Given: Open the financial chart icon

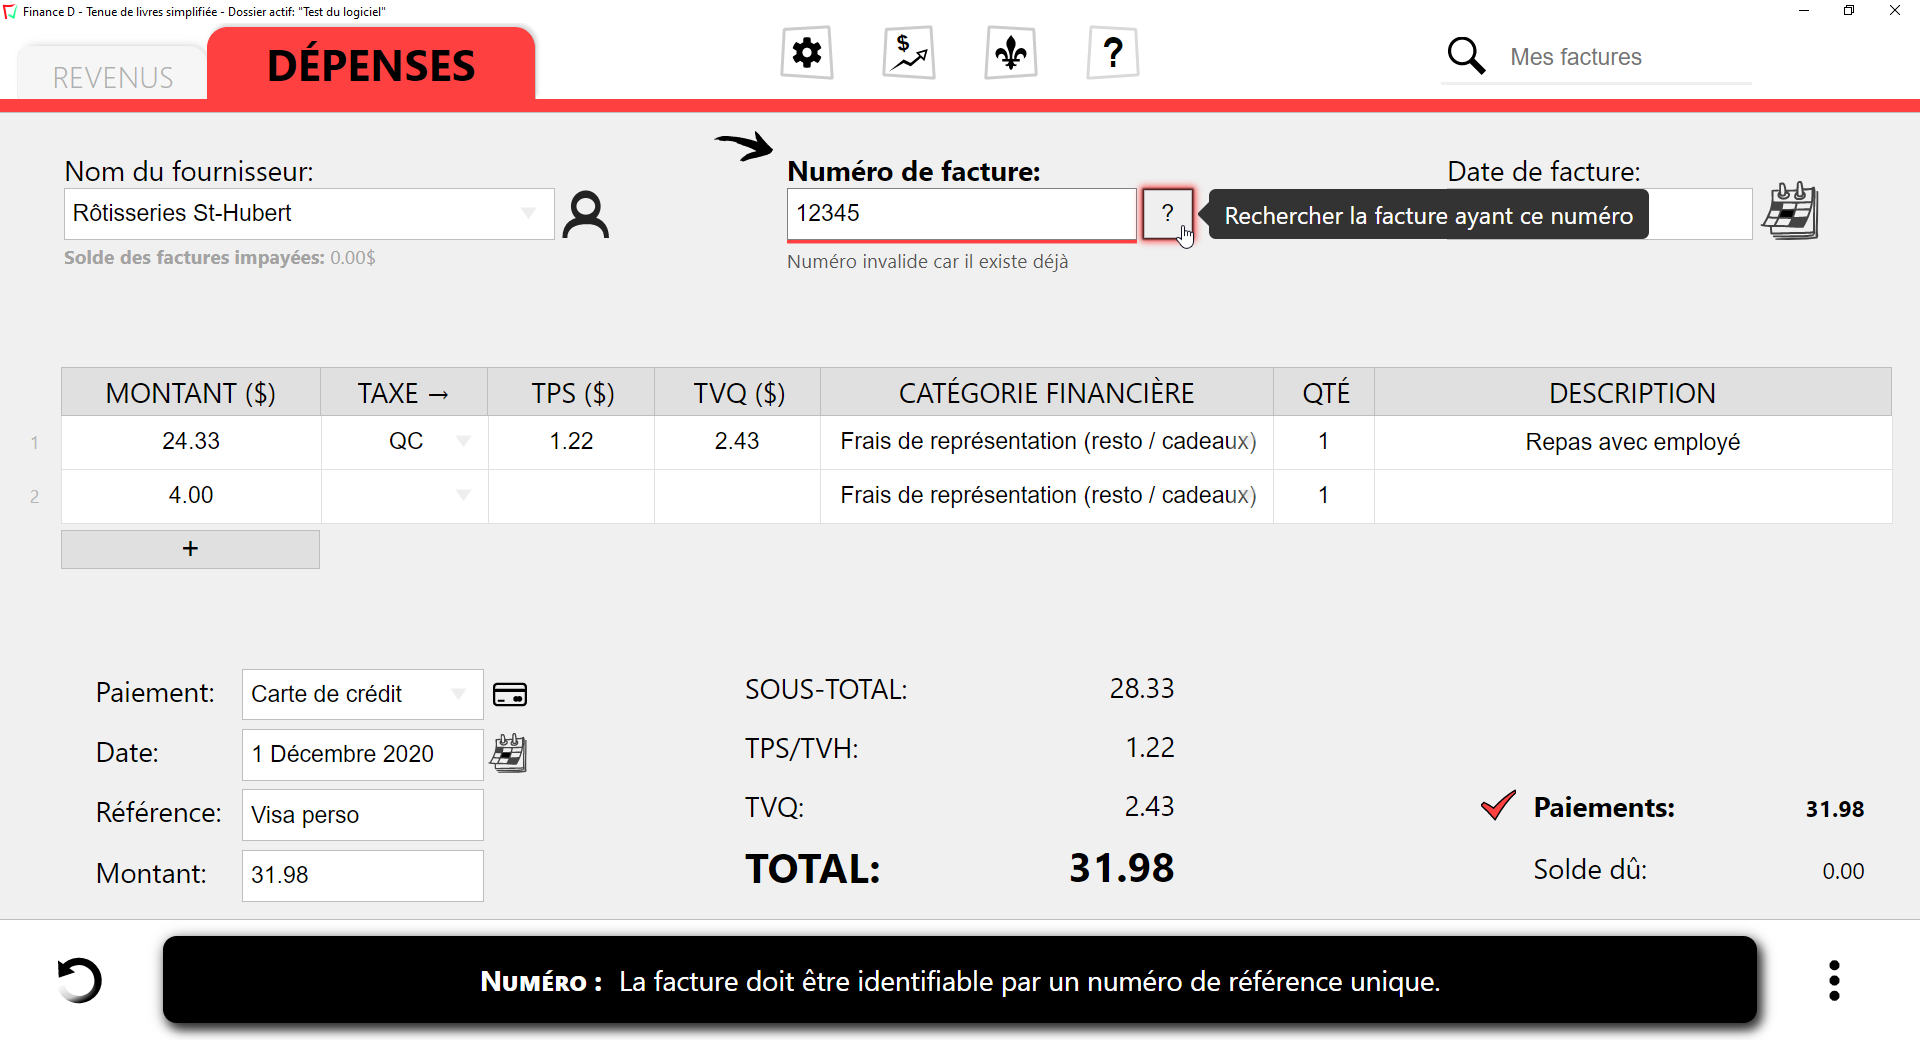Looking at the screenshot, I should [908, 52].
